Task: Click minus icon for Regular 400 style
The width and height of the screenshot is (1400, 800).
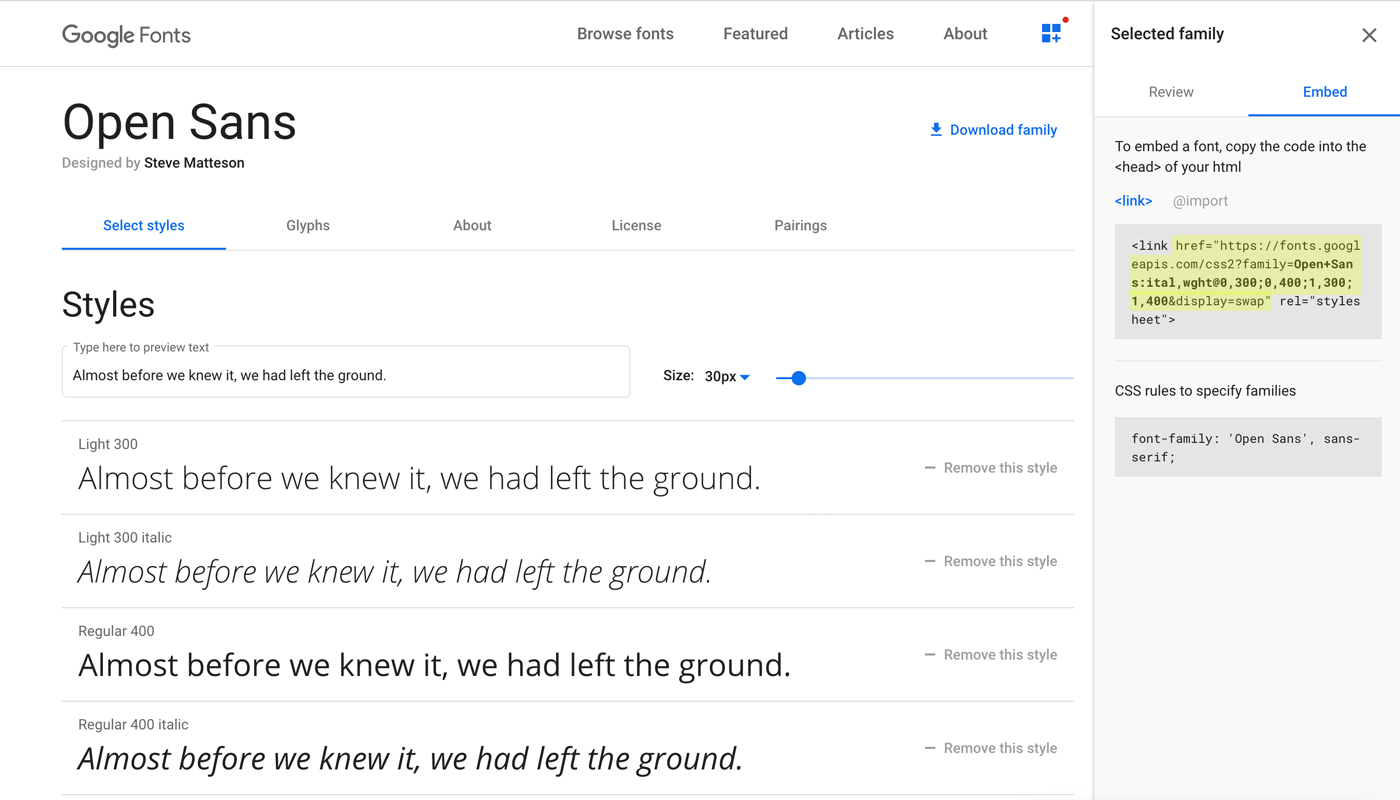Action: [930, 655]
